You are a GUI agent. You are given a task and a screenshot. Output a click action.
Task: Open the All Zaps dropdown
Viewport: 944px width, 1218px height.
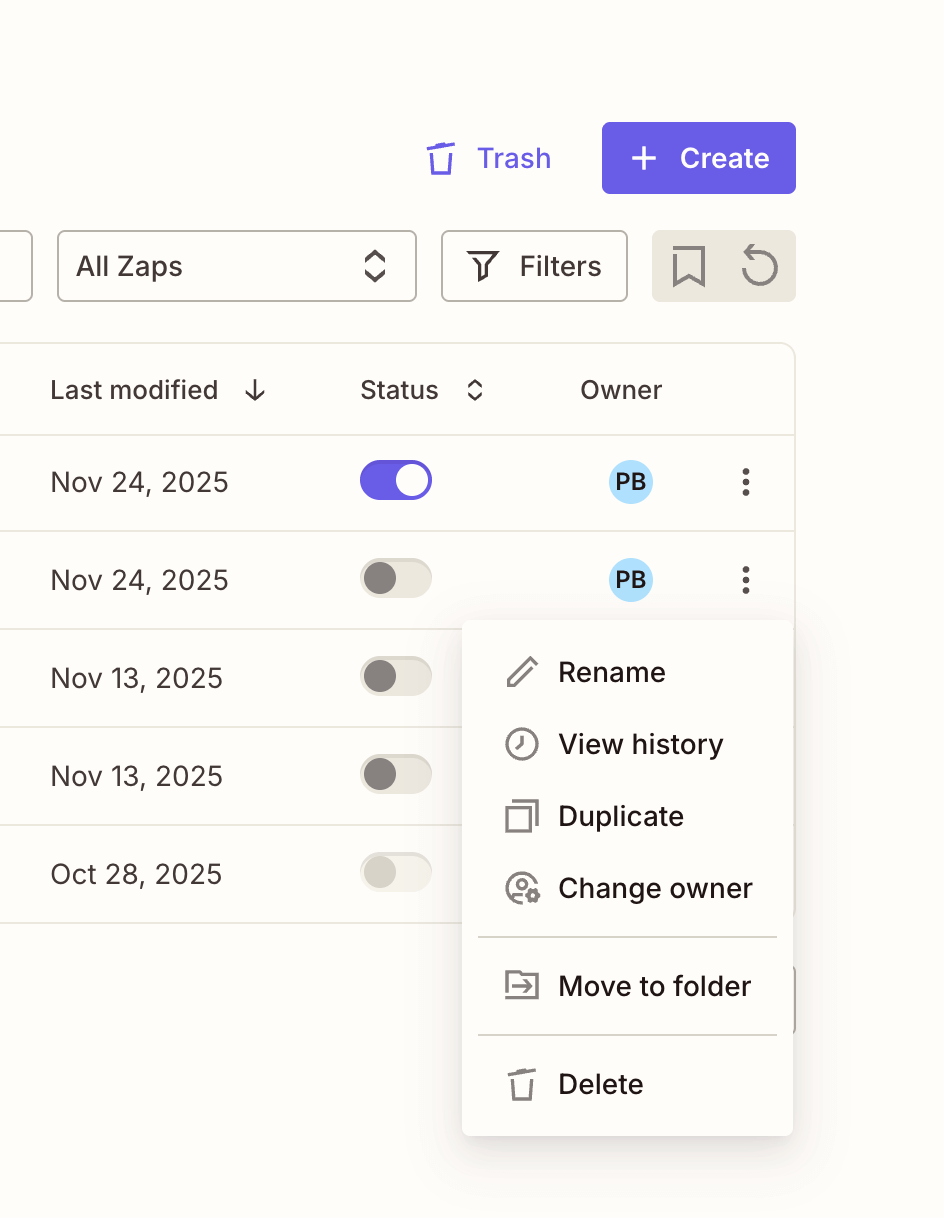pyautogui.click(x=237, y=266)
